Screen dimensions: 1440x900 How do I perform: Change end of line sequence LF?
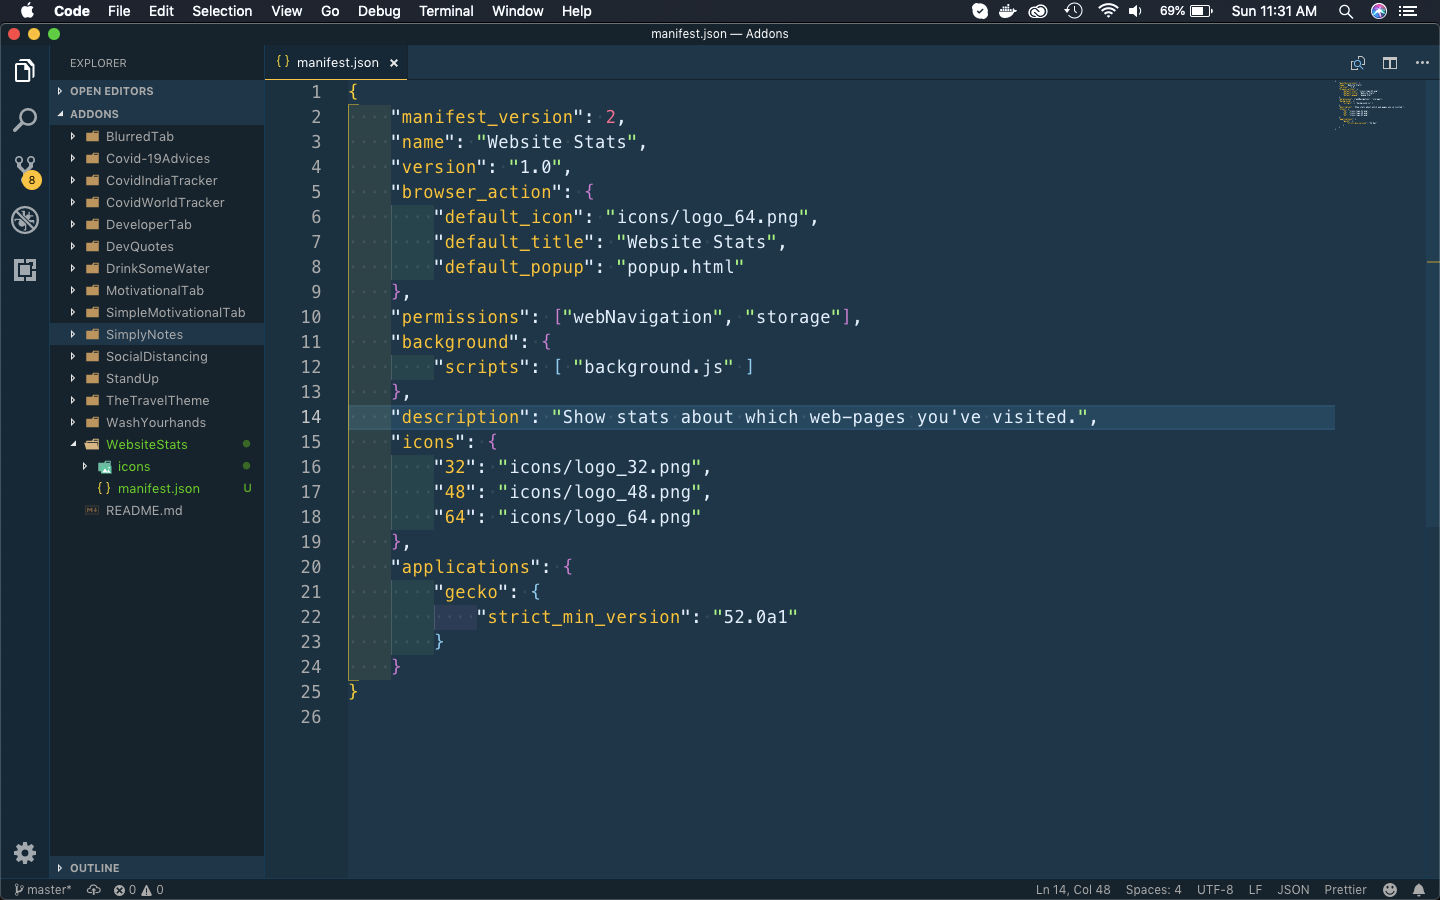click(1255, 890)
